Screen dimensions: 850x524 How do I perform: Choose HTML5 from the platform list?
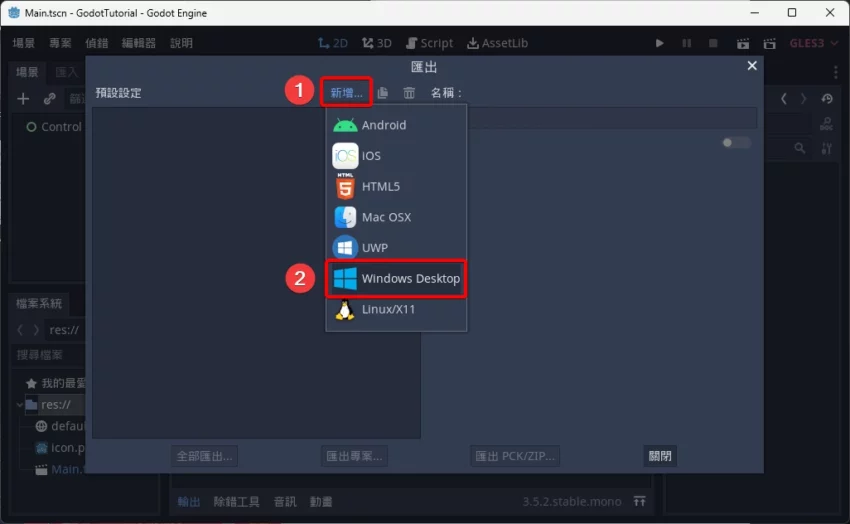tap(396, 186)
